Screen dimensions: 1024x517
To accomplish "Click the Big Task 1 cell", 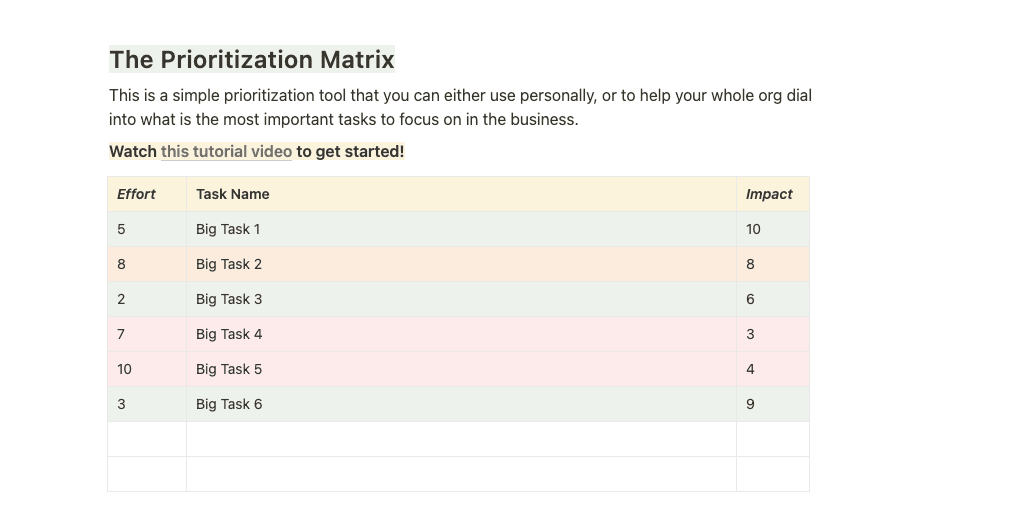I will pos(228,229).
